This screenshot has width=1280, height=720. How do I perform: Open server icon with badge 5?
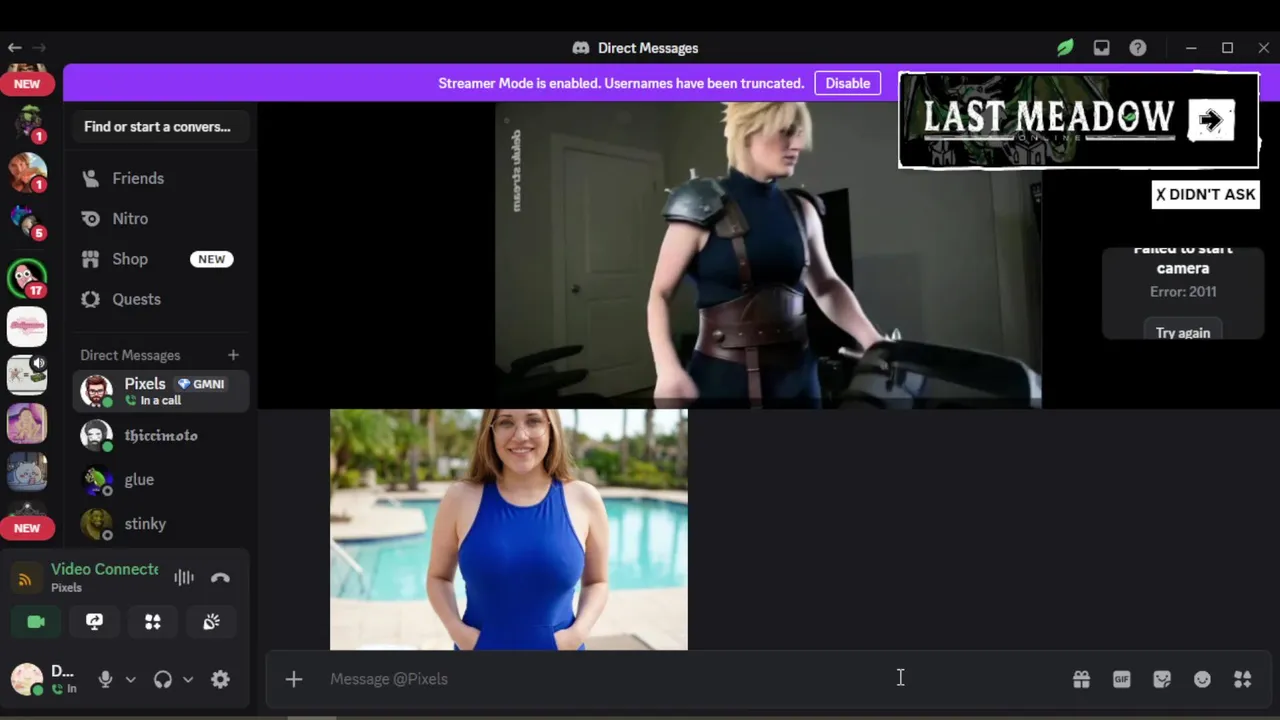(27, 221)
